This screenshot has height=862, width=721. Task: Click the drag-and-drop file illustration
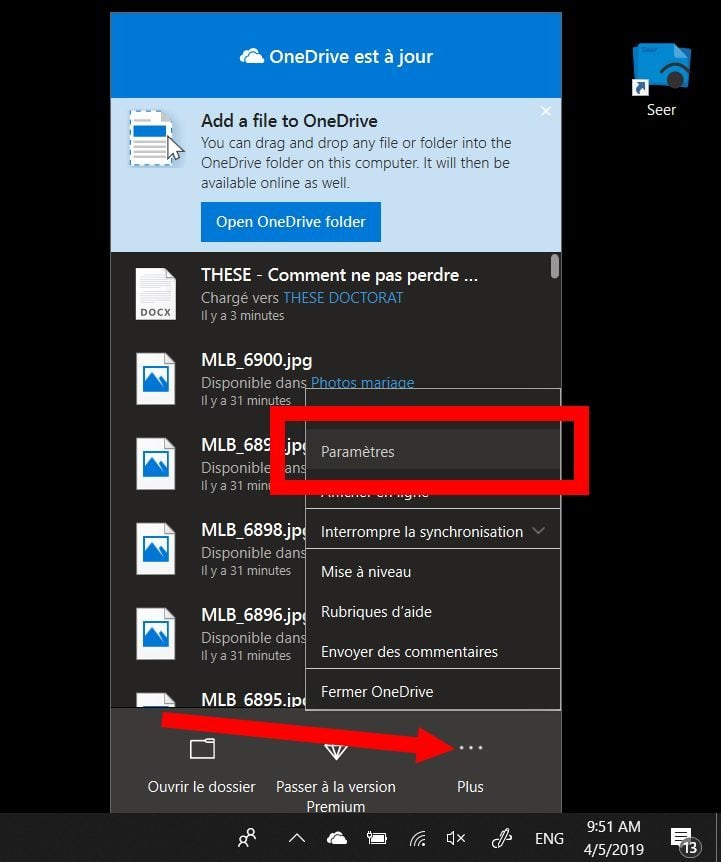(157, 139)
